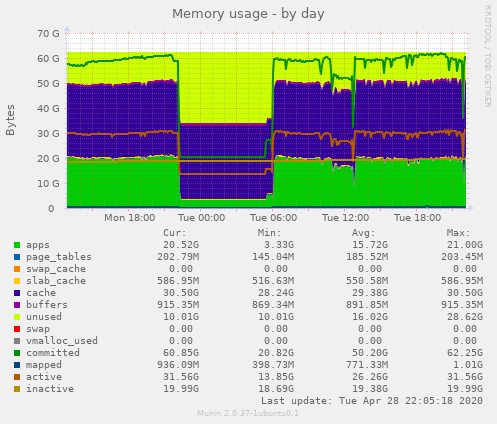Select the 'inactive' legend label

(50, 389)
